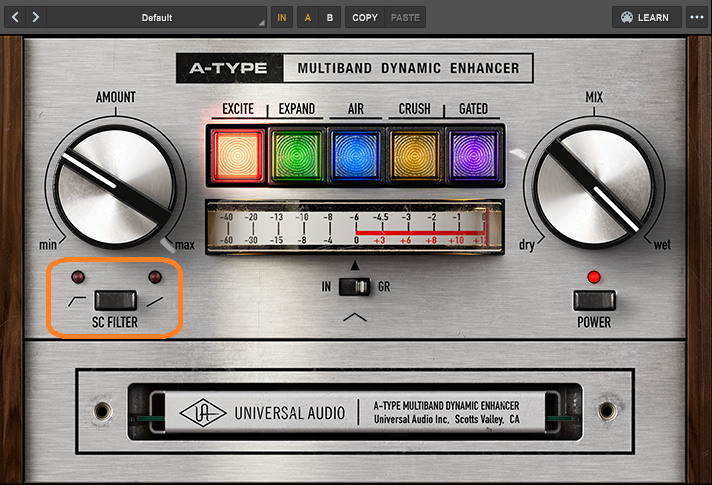Select the red EXCITE mode button
The height and width of the screenshot is (485, 712).
pos(237,157)
